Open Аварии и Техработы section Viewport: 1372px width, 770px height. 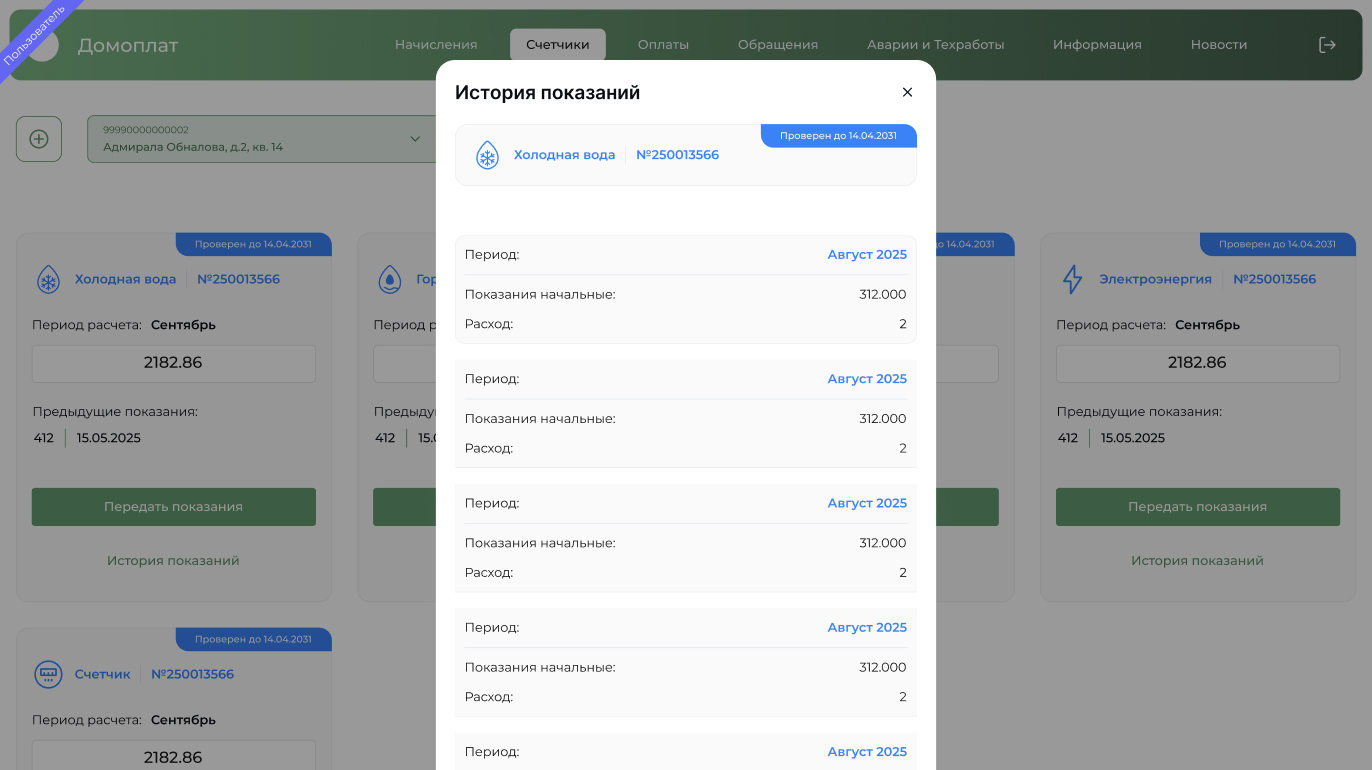click(935, 45)
